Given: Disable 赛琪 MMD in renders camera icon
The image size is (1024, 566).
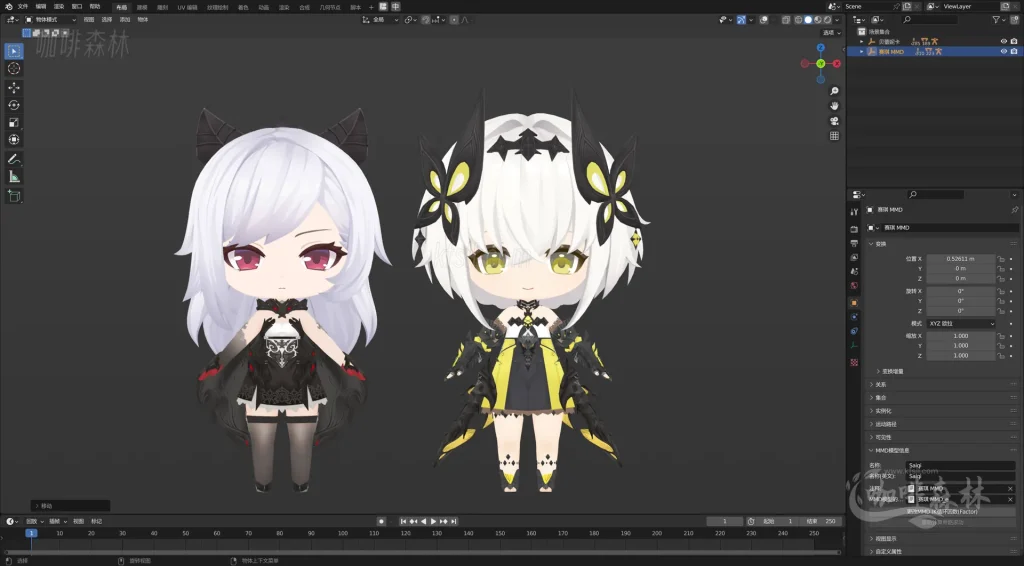Looking at the screenshot, I should (1014, 51).
